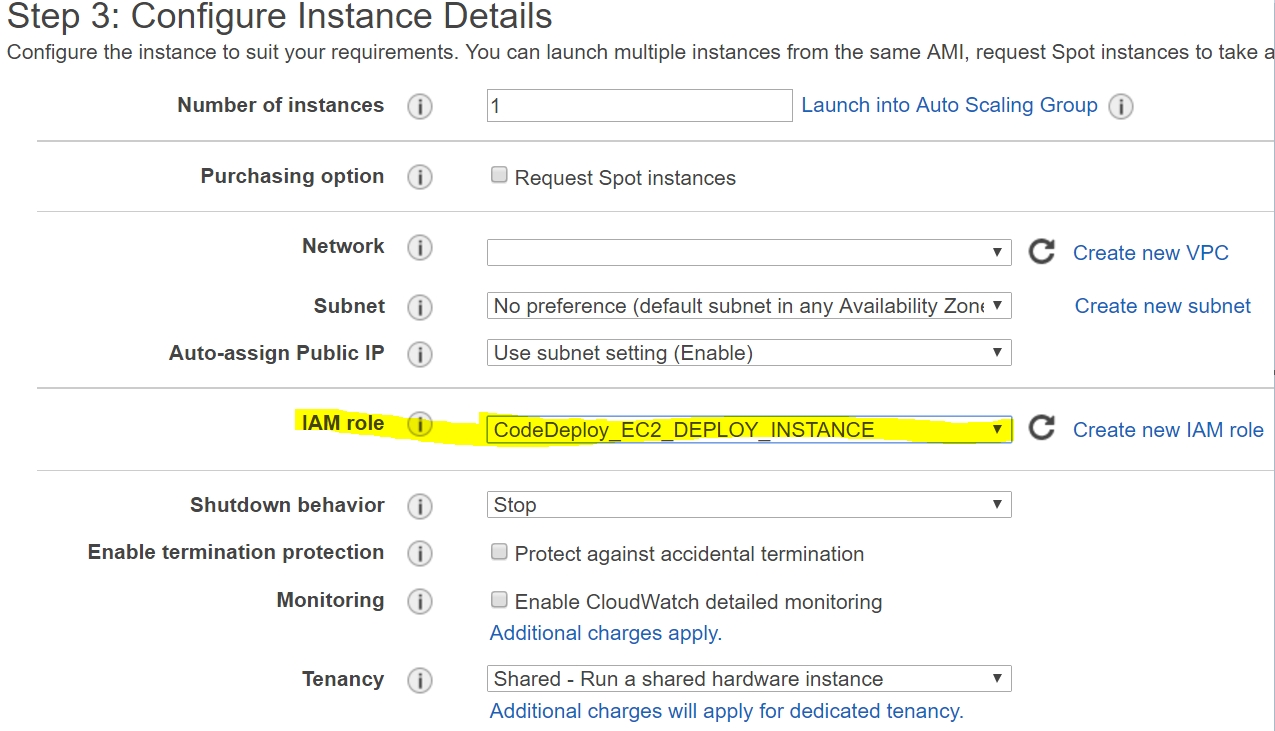This screenshot has height=731, width=1275.
Task: Open the Create new IAM role link
Action: click(1167, 430)
